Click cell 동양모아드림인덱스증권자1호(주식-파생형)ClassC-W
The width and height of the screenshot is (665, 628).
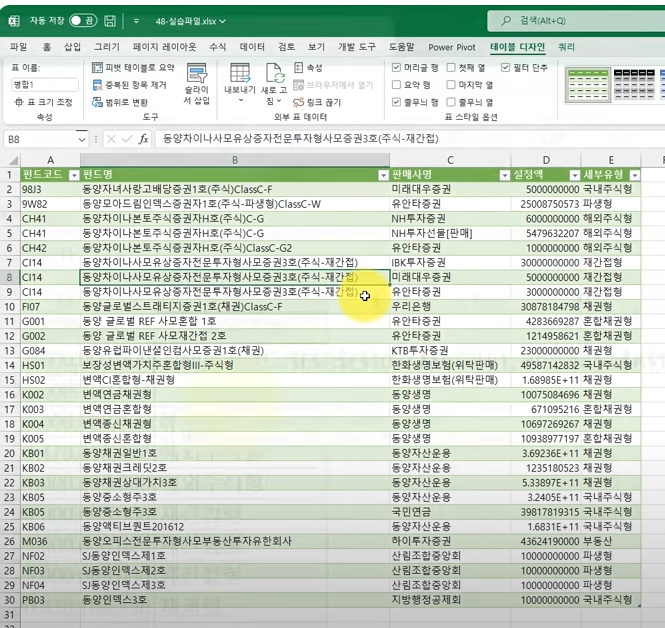coord(235,204)
